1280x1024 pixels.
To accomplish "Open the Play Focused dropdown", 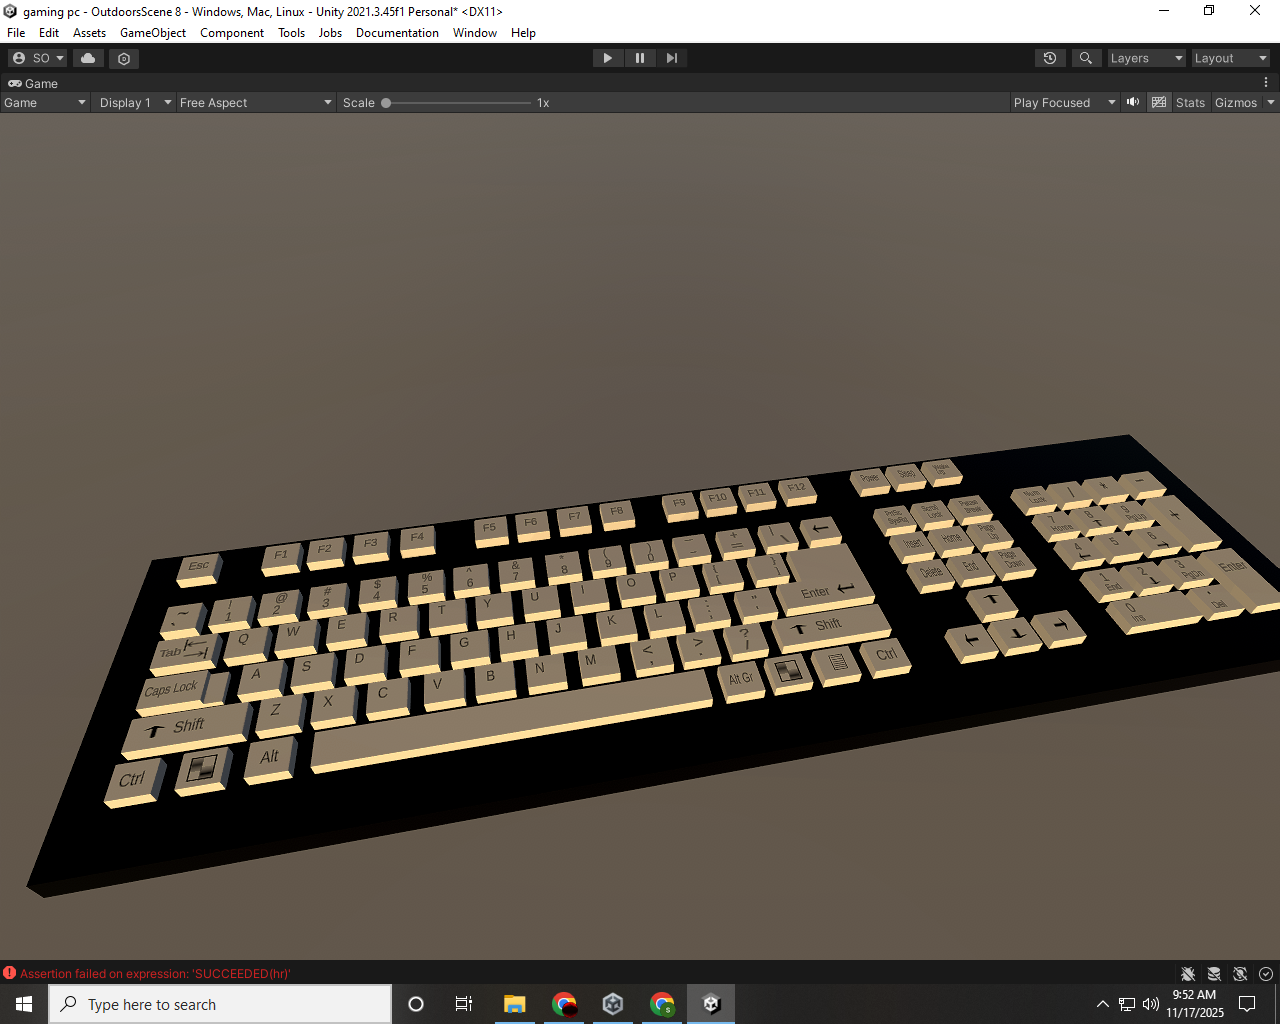I will click(x=1064, y=102).
